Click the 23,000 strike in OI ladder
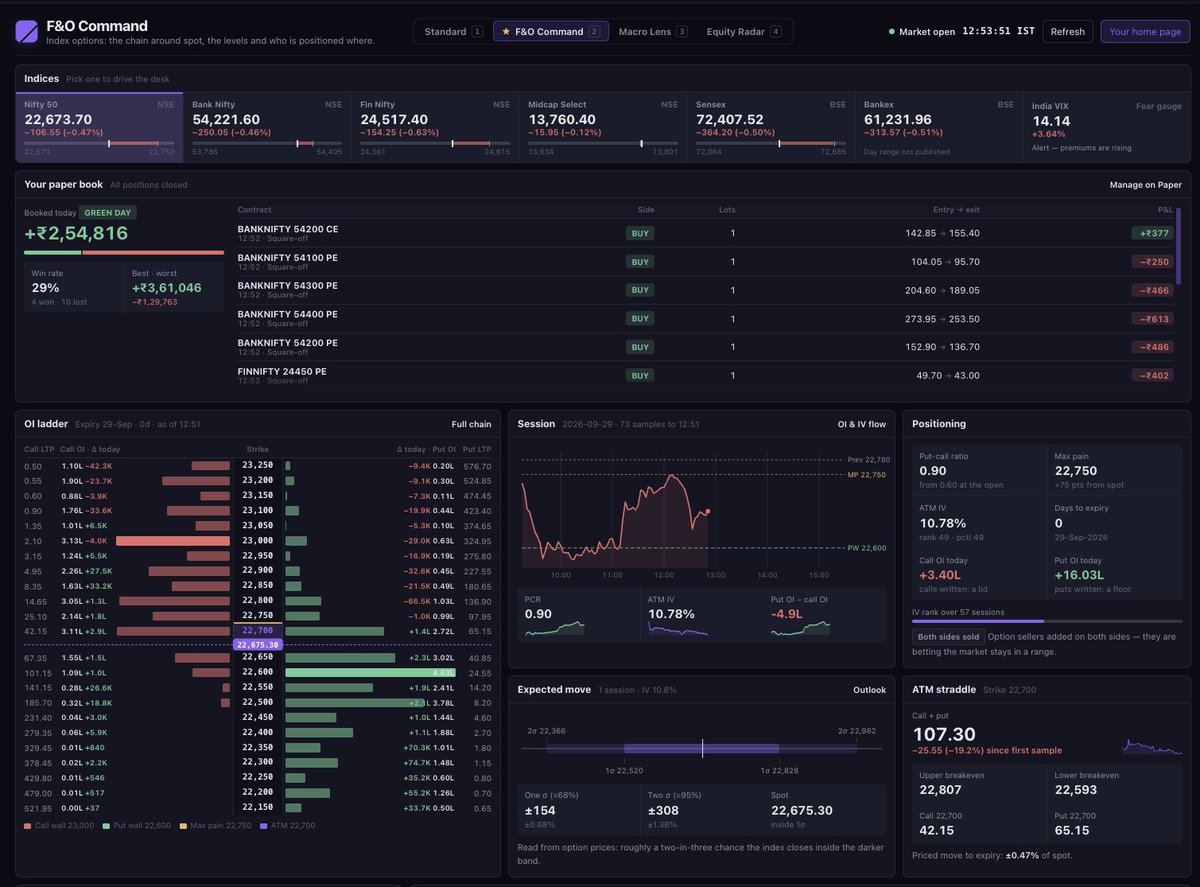This screenshot has width=1200, height=887. point(257,541)
